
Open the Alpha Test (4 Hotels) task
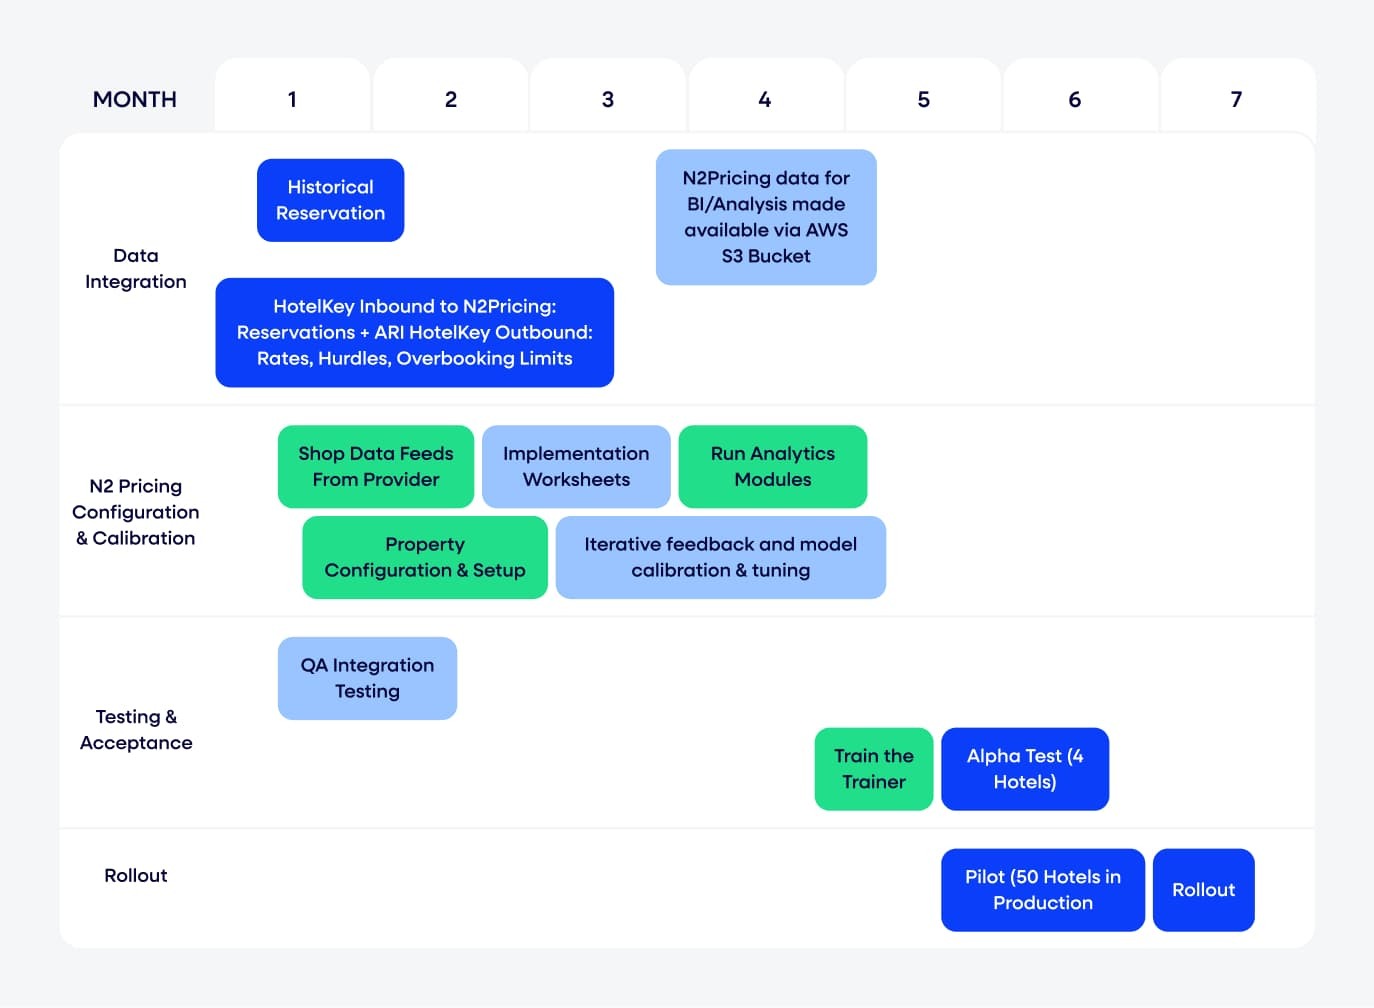point(1024,769)
